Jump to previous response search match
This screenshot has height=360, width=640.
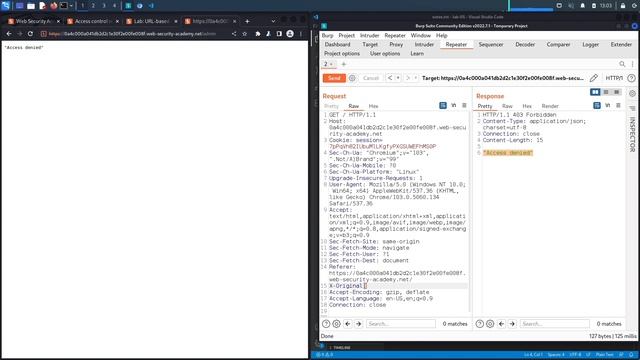coord(501,324)
